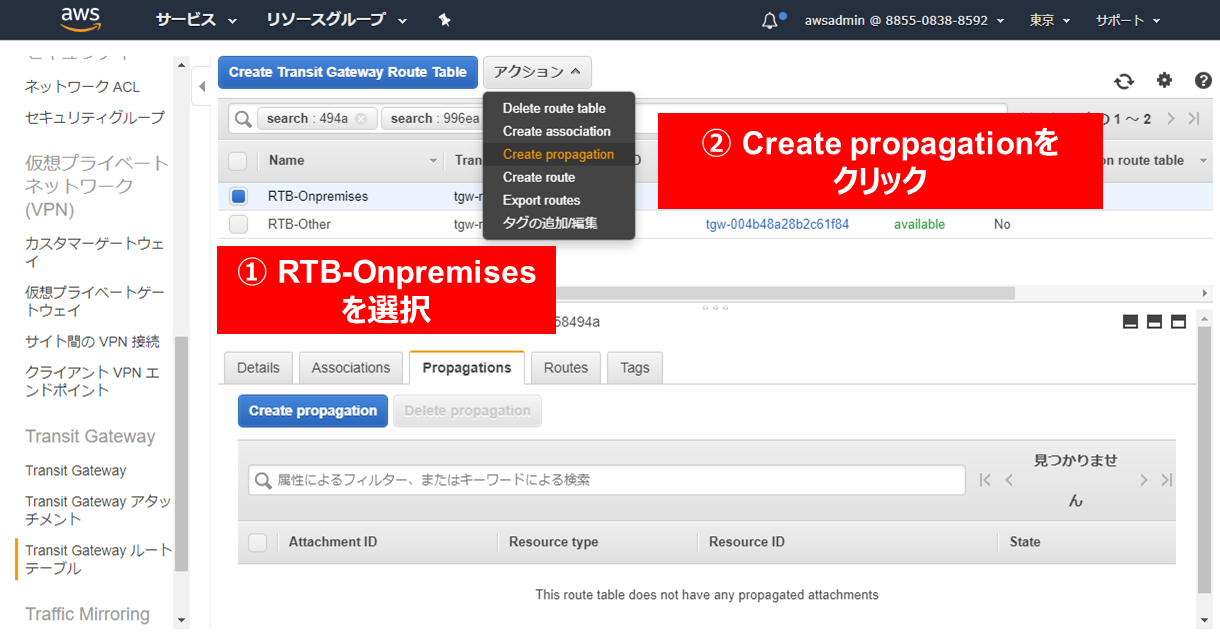Collapse the left navigation sidebar arrow
1220x637 pixels.
(x=201, y=88)
